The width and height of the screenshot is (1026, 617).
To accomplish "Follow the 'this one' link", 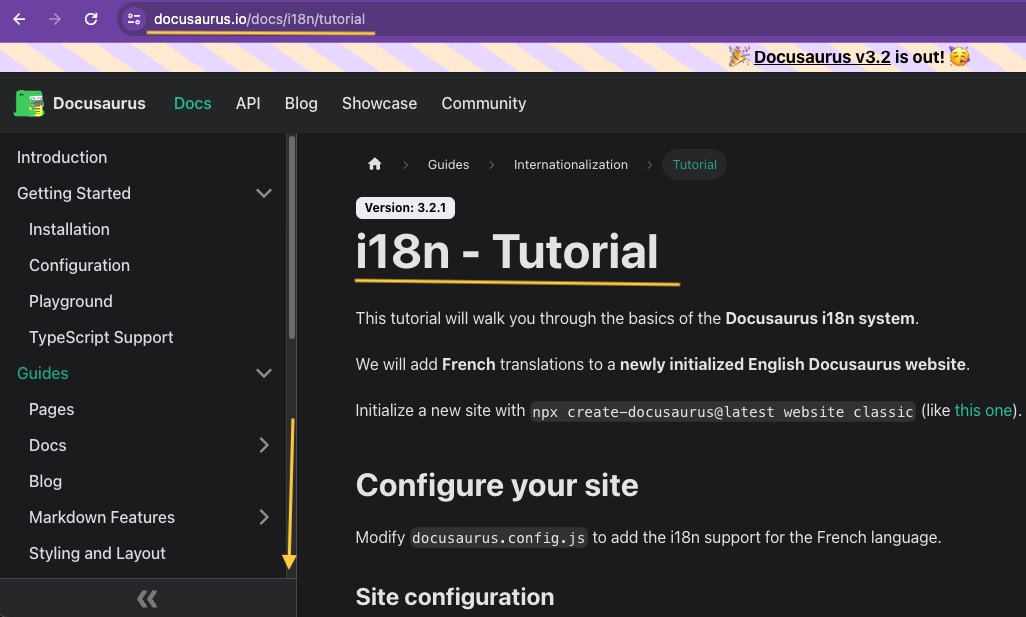I will [983, 410].
